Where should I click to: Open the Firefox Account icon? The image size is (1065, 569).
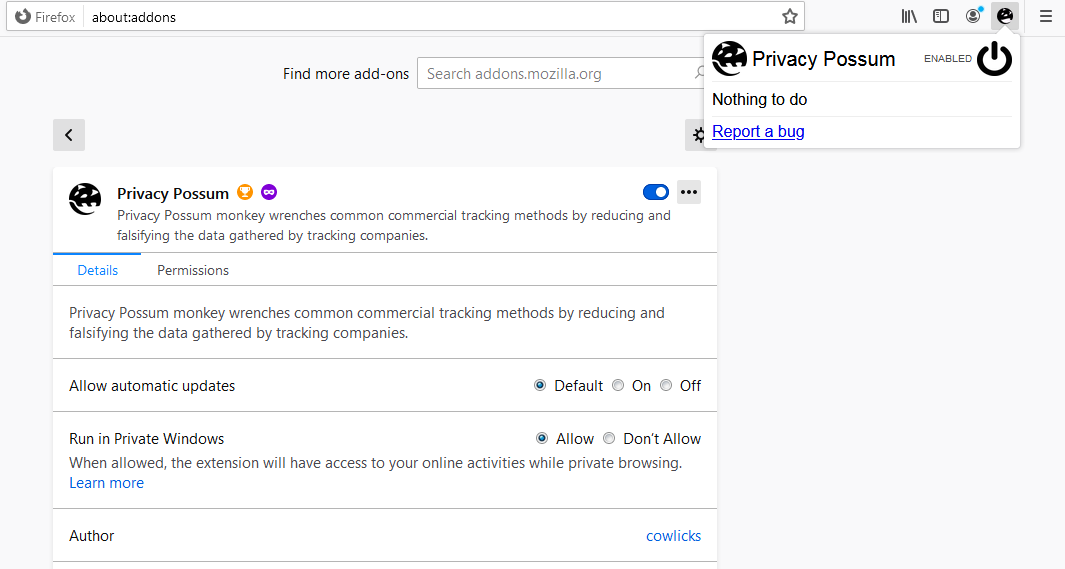coord(973,16)
